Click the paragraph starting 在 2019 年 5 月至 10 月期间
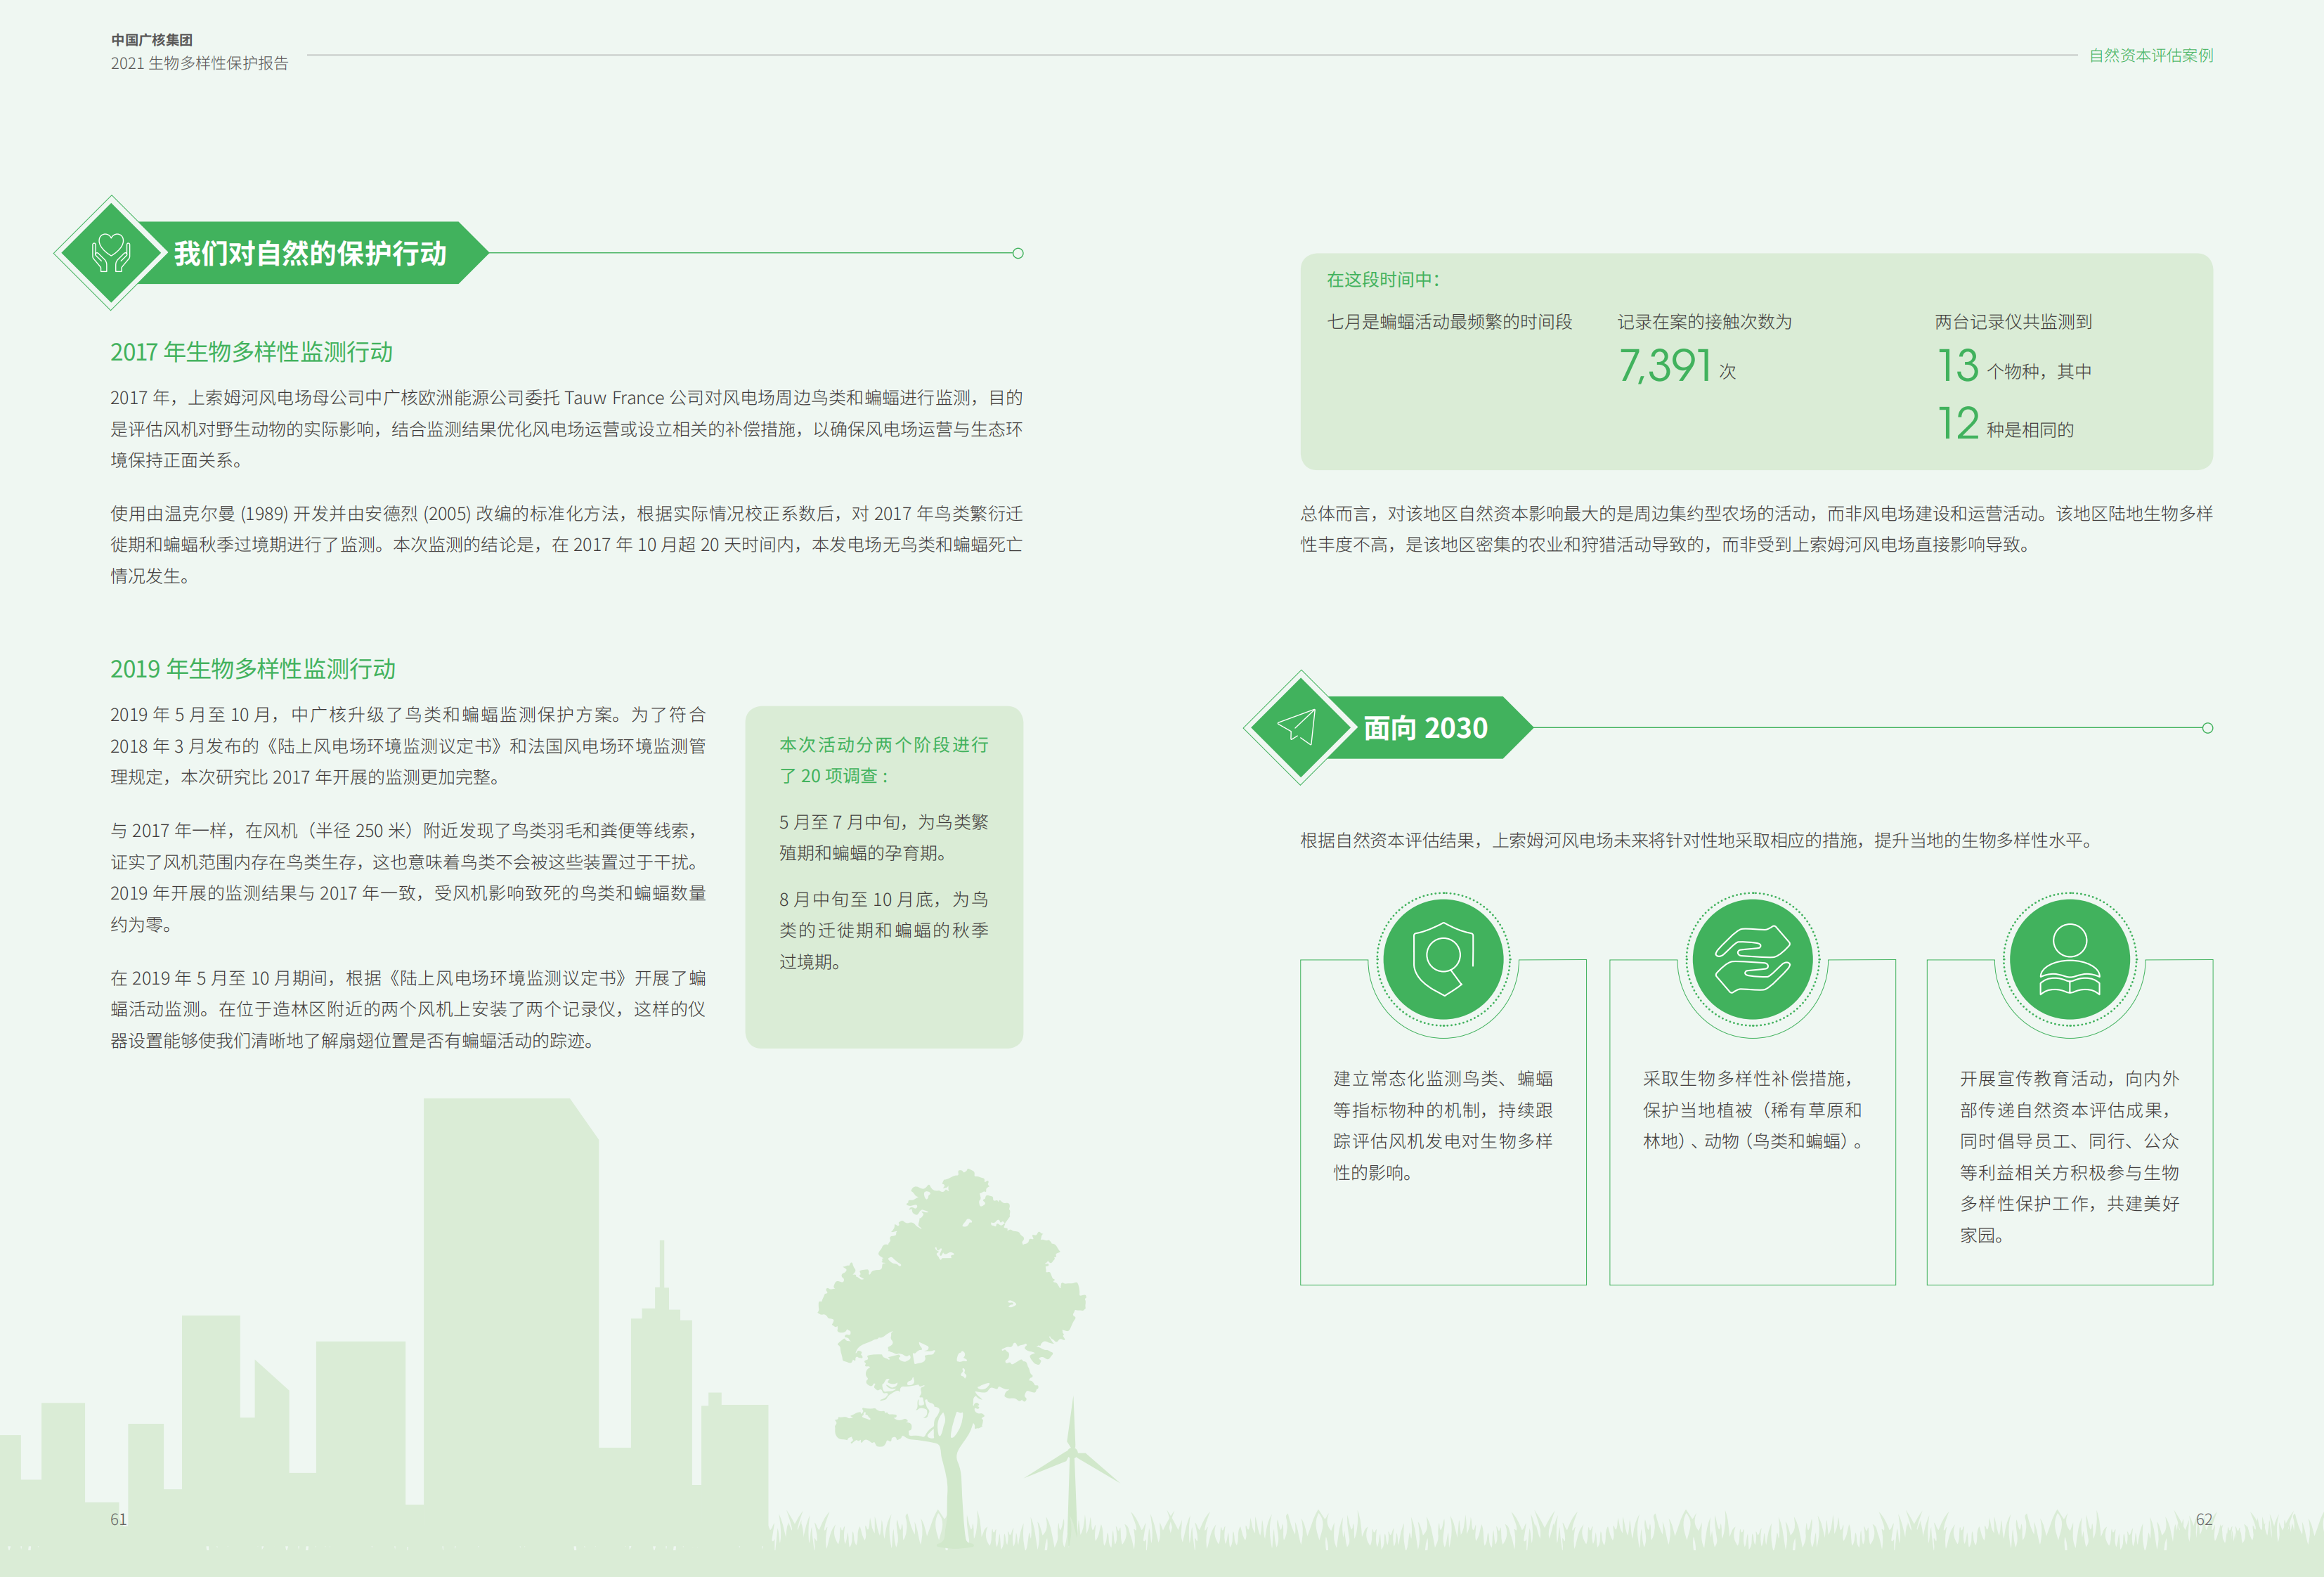Viewport: 2324px width, 1577px height. coord(408,1009)
